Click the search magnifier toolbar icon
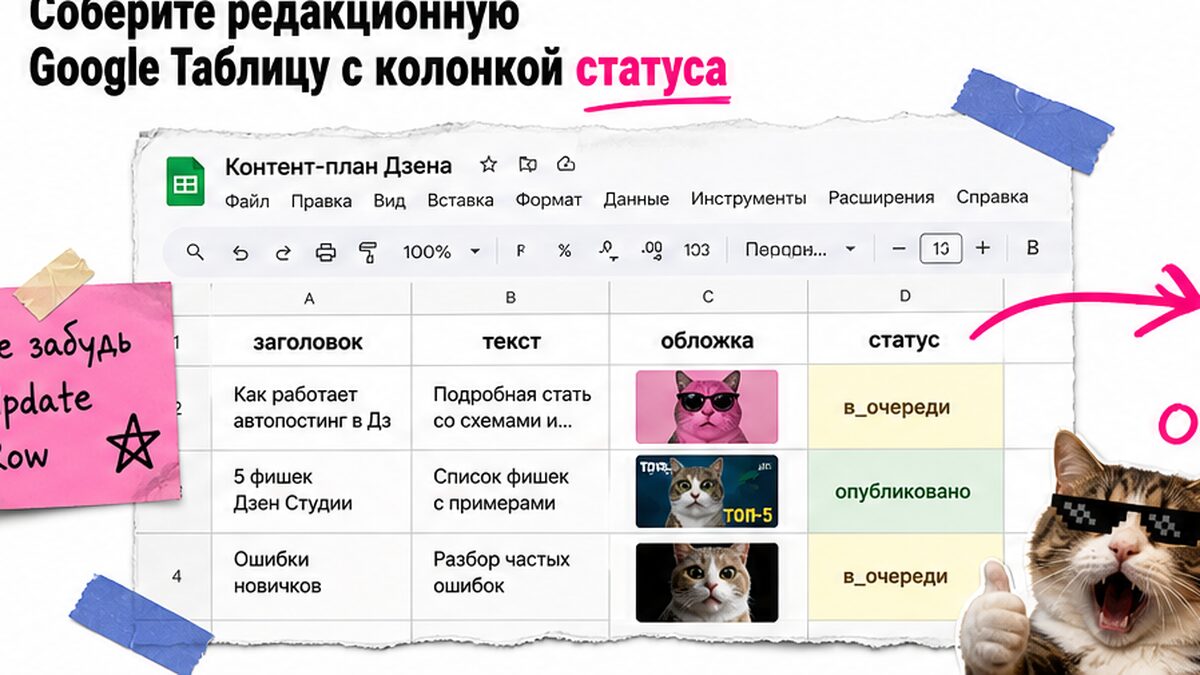This screenshot has width=1200, height=675. point(196,251)
